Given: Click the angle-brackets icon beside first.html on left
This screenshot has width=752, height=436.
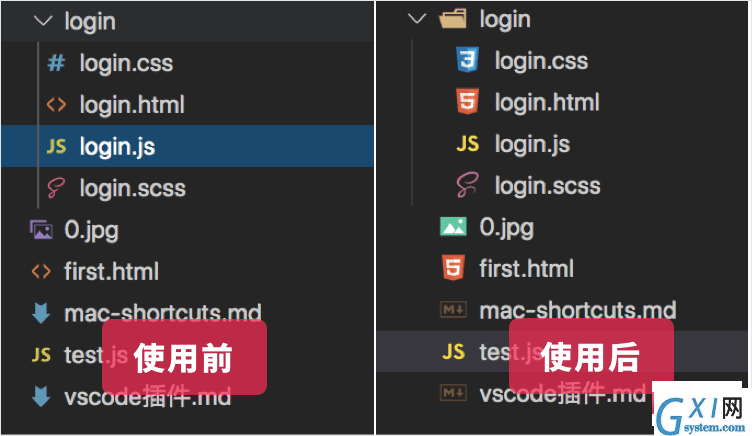Looking at the screenshot, I should point(41,271).
